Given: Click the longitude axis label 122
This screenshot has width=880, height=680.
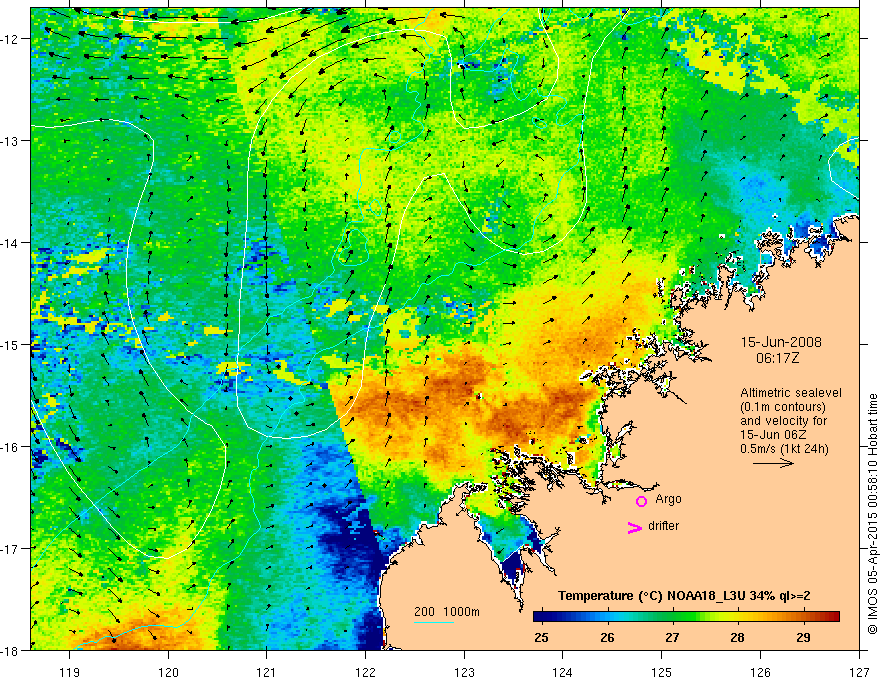Looking at the screenshot, I should tap(365, 672).
